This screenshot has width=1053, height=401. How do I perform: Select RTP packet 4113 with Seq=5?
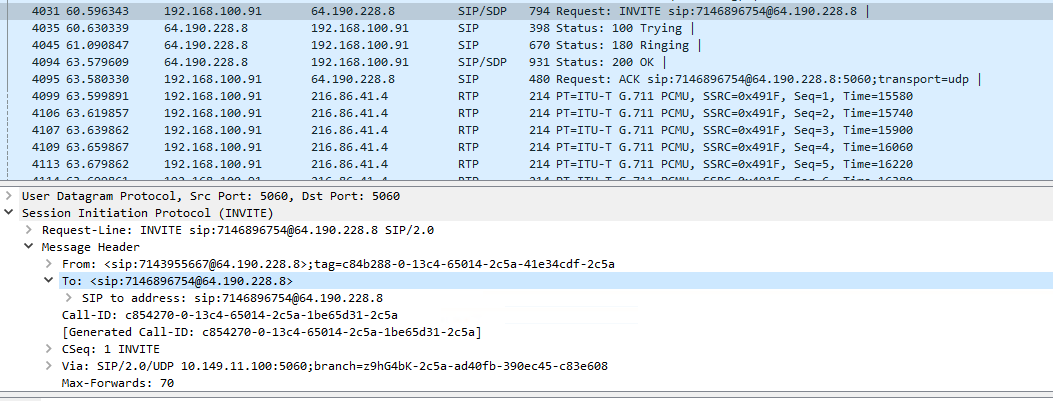click(526, 164)
